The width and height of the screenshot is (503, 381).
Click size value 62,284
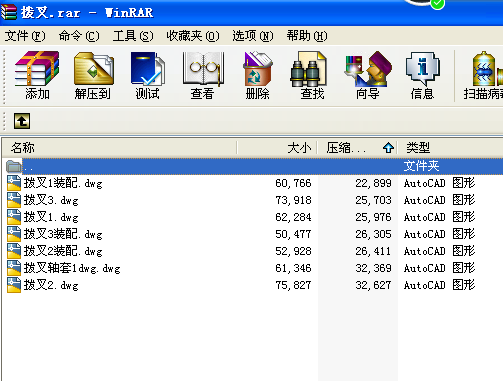click(293, 217)
